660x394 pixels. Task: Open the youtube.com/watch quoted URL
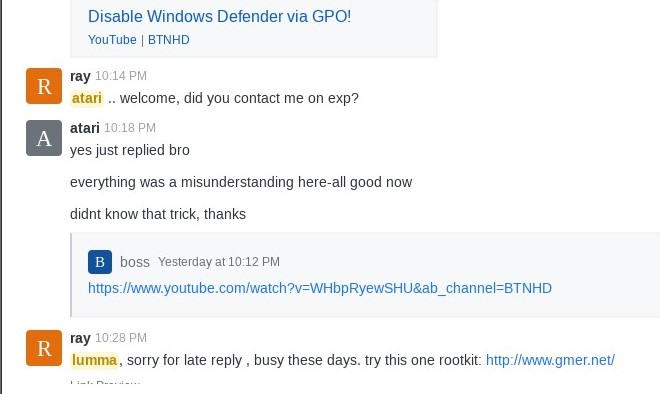coord(320,288)
